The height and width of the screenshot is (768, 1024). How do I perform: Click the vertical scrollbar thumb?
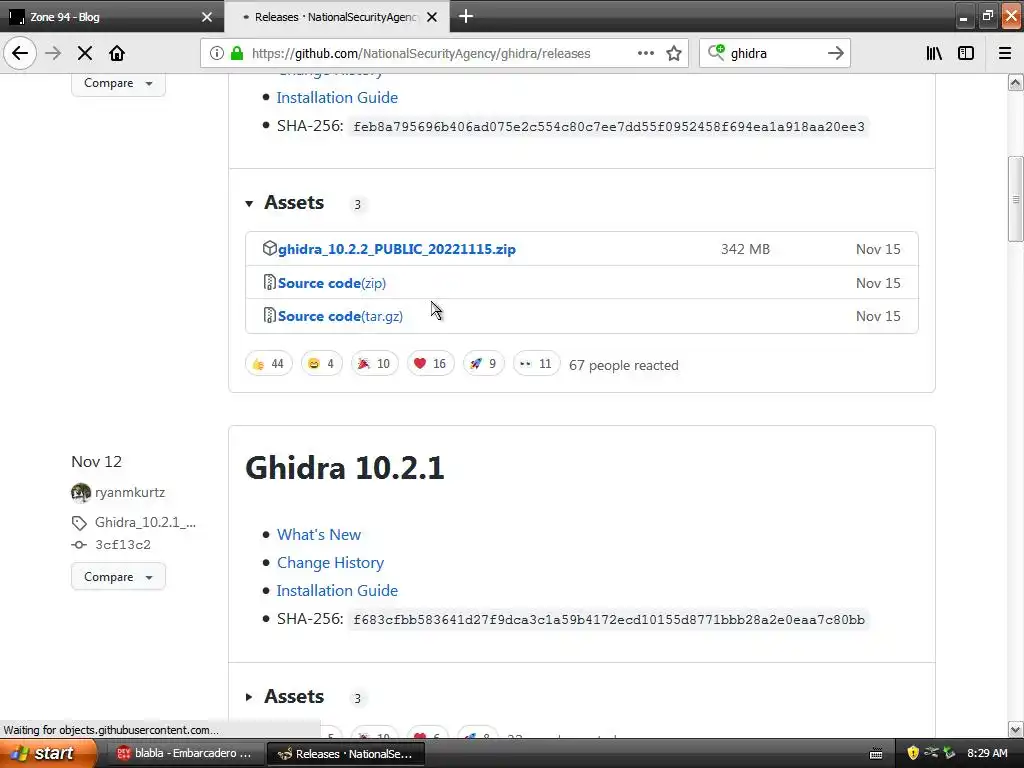(x=1015, y=199)
